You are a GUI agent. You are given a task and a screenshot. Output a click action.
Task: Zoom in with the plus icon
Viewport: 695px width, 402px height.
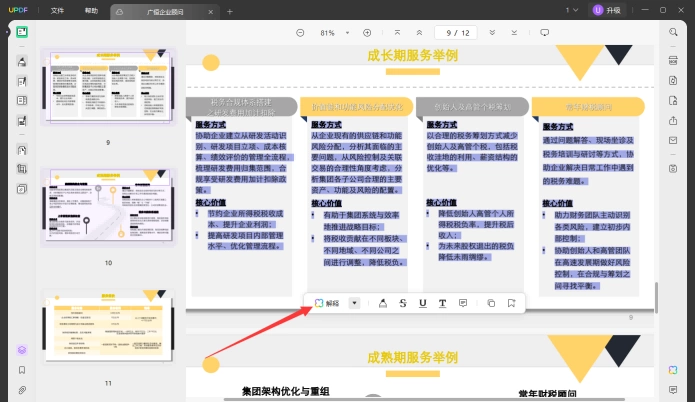point(367,33)
